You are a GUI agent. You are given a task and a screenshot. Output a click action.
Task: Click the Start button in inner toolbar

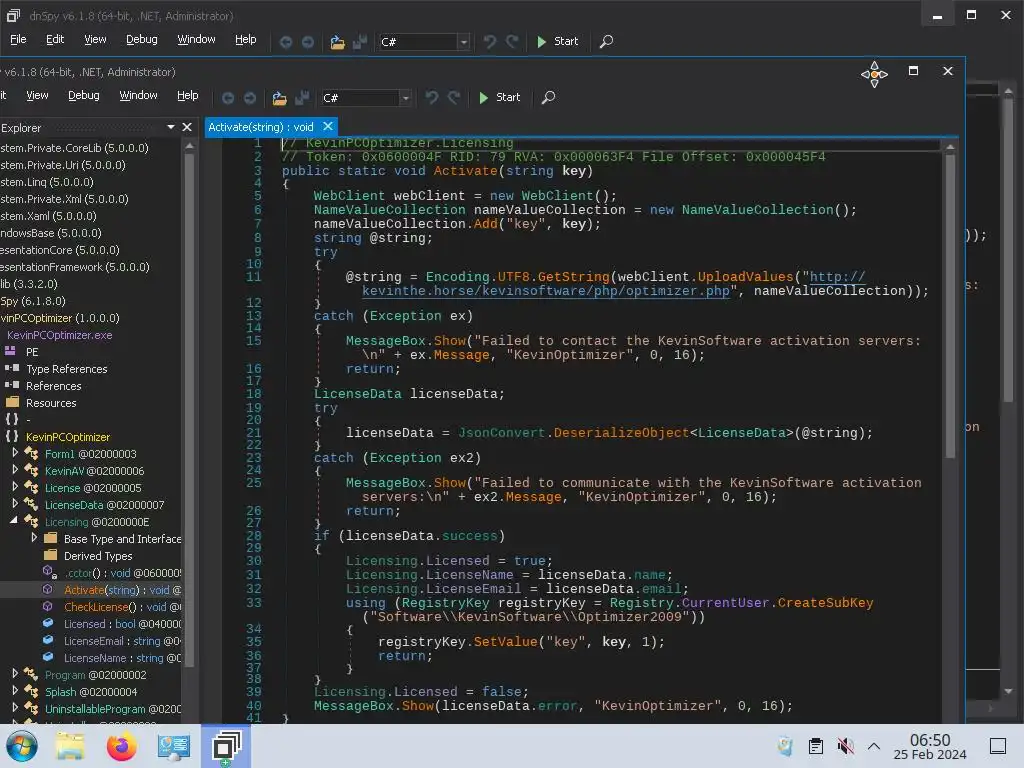(499, 97)
